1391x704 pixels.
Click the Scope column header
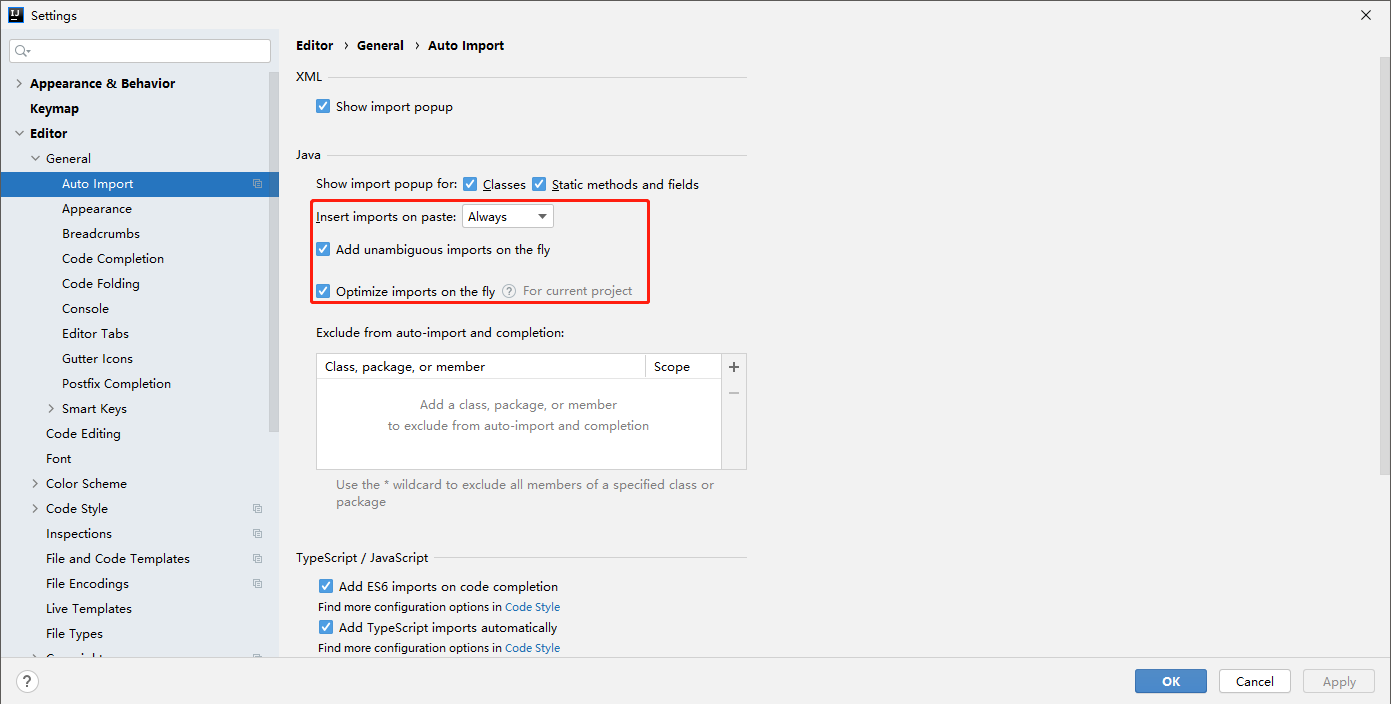tap(683, 367)
